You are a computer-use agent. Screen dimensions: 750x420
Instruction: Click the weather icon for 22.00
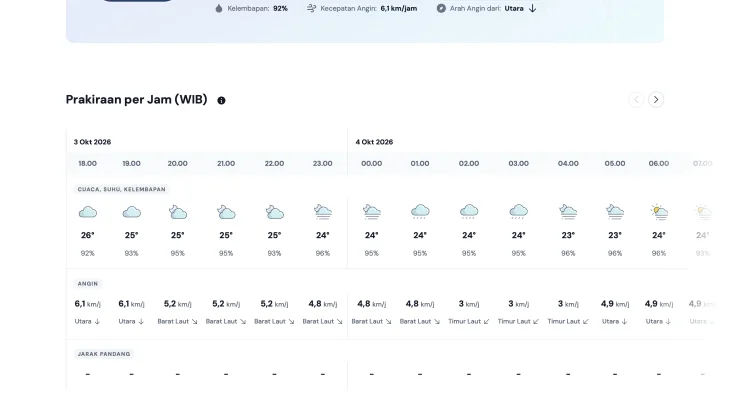coord(274,212)
